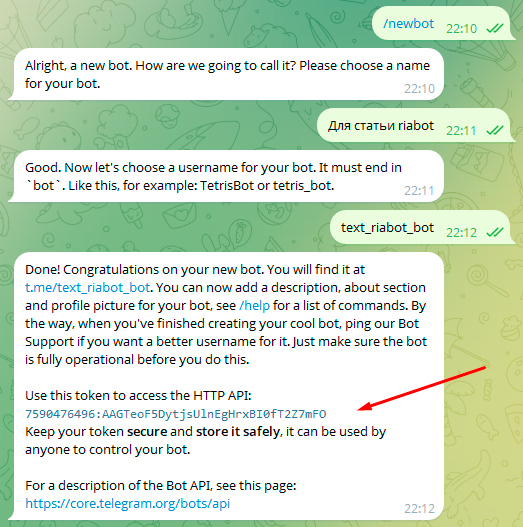Viewport: 523px width, 527px height.
Task: Click the 22:10 timestamp on /newbot message
Action: (461, 29)
